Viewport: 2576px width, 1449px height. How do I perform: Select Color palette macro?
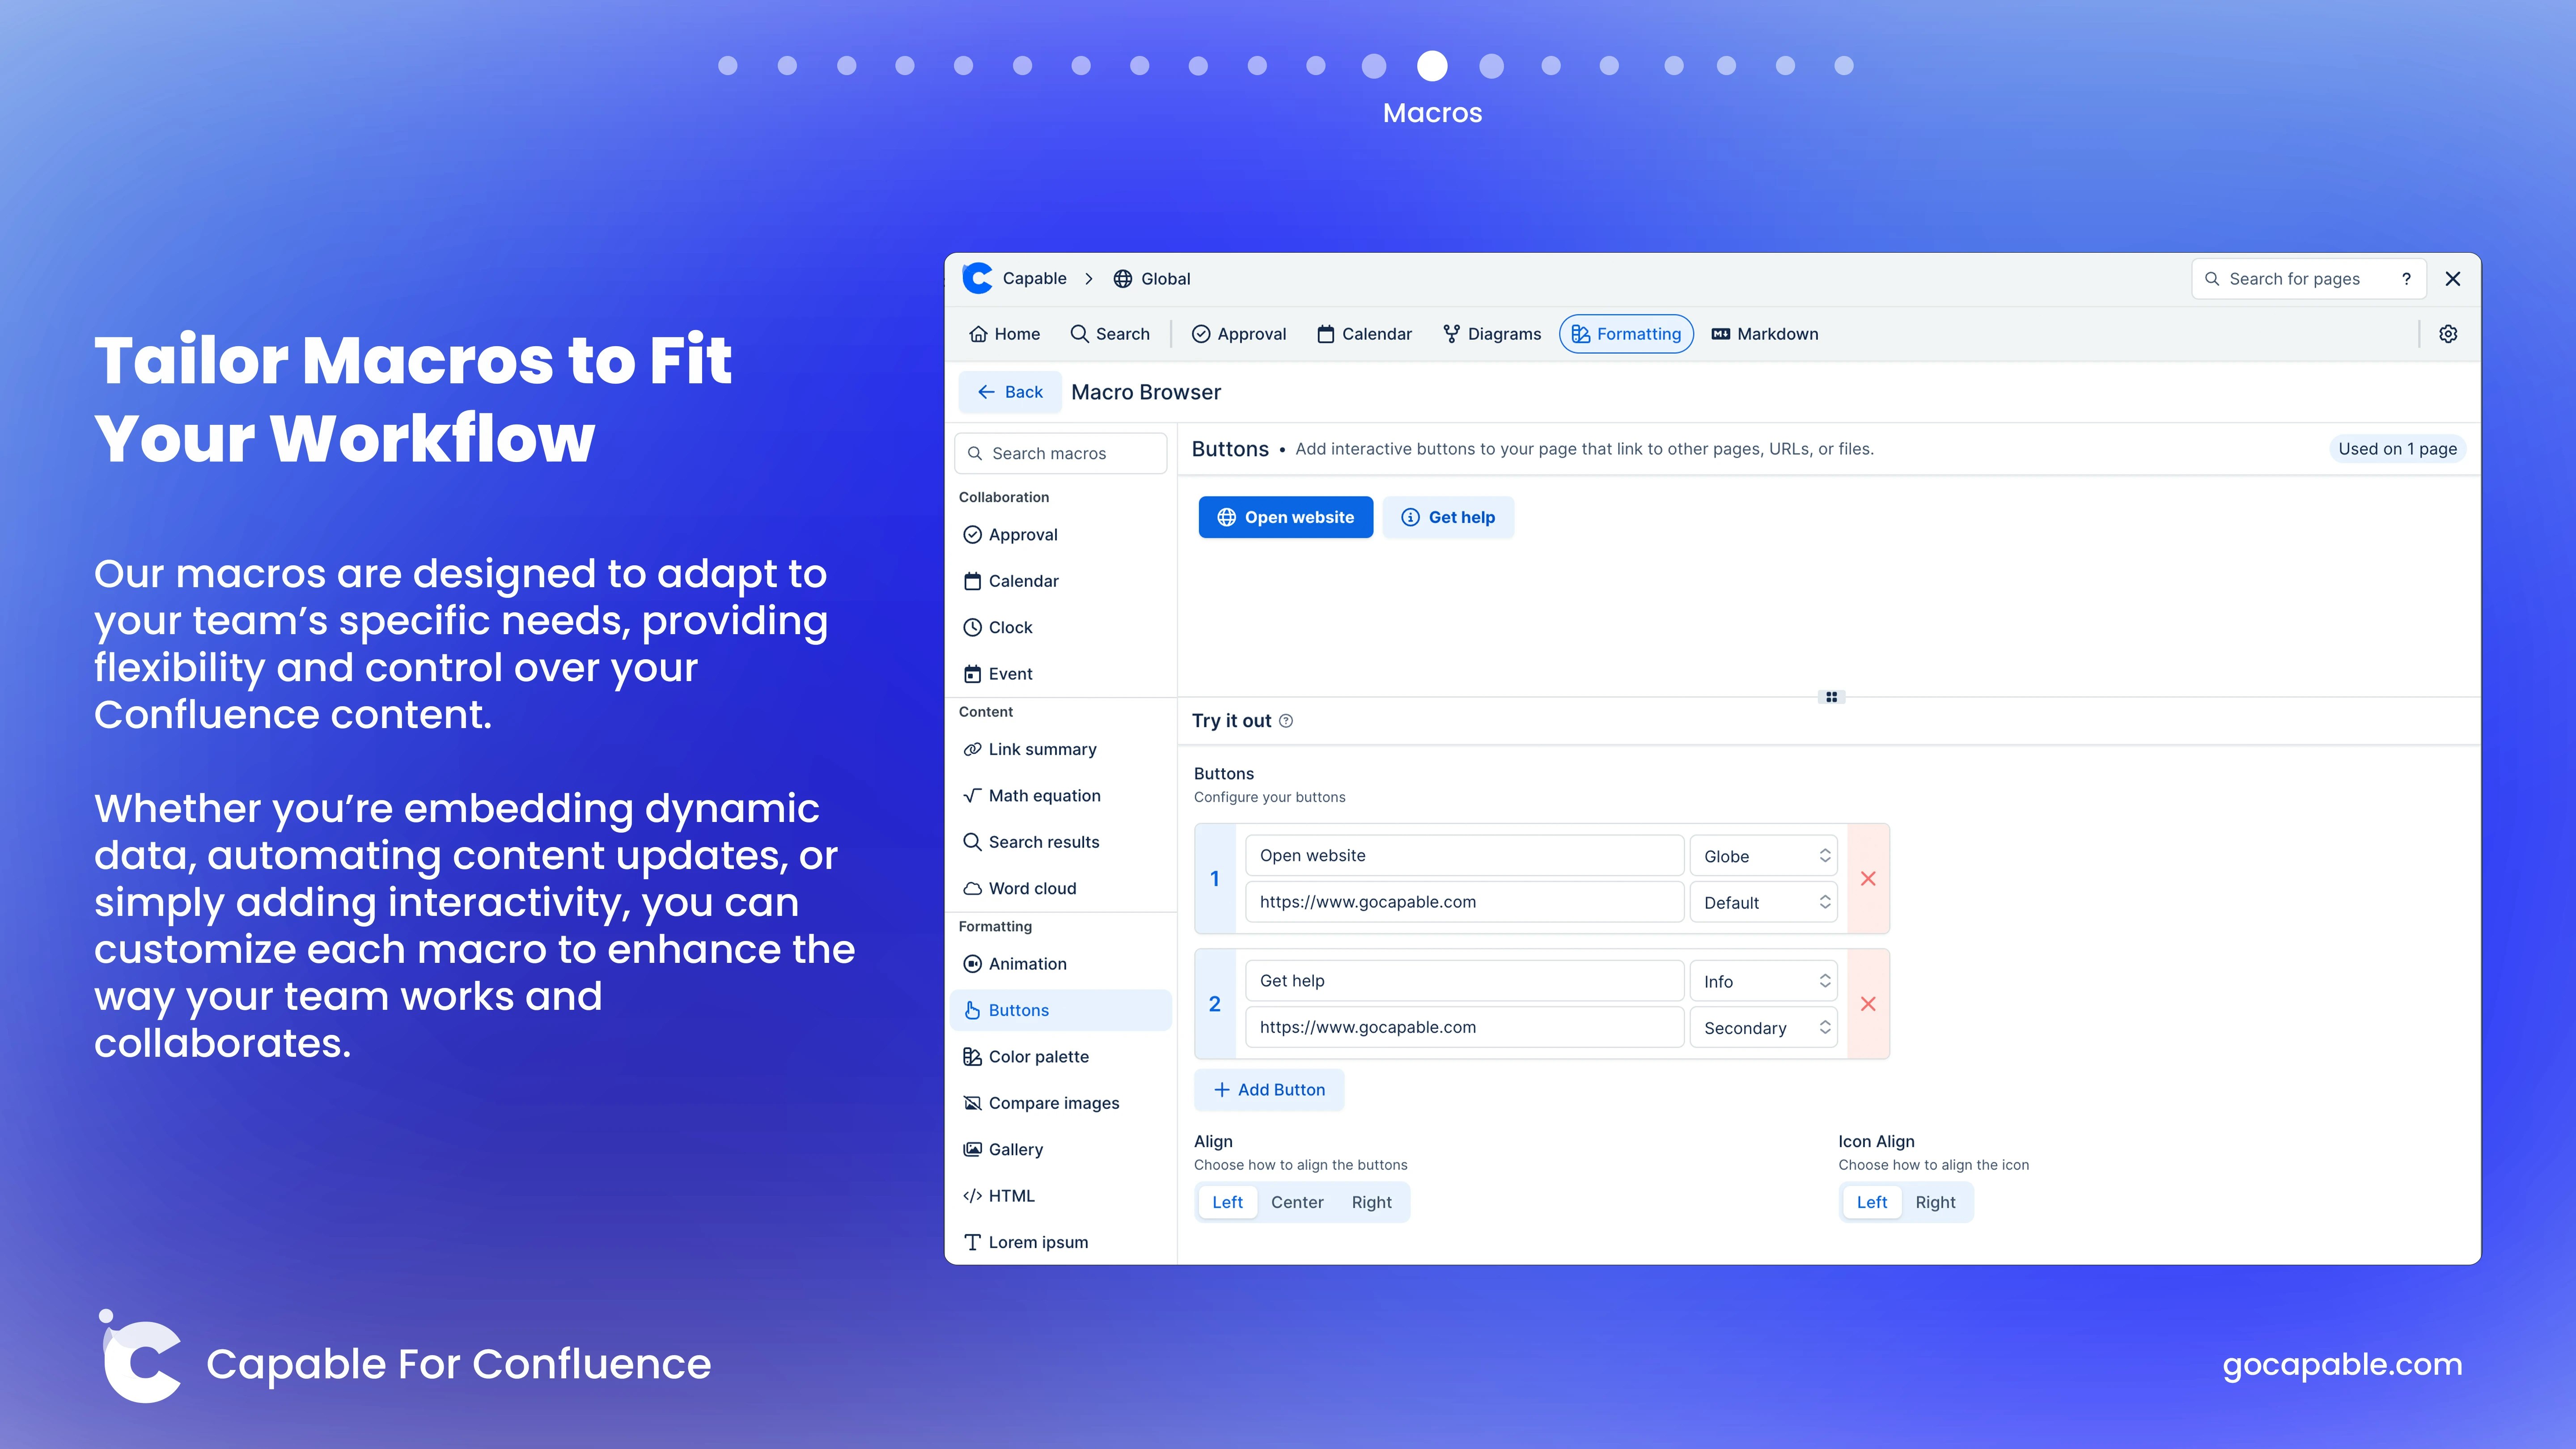(1060, 1057)
